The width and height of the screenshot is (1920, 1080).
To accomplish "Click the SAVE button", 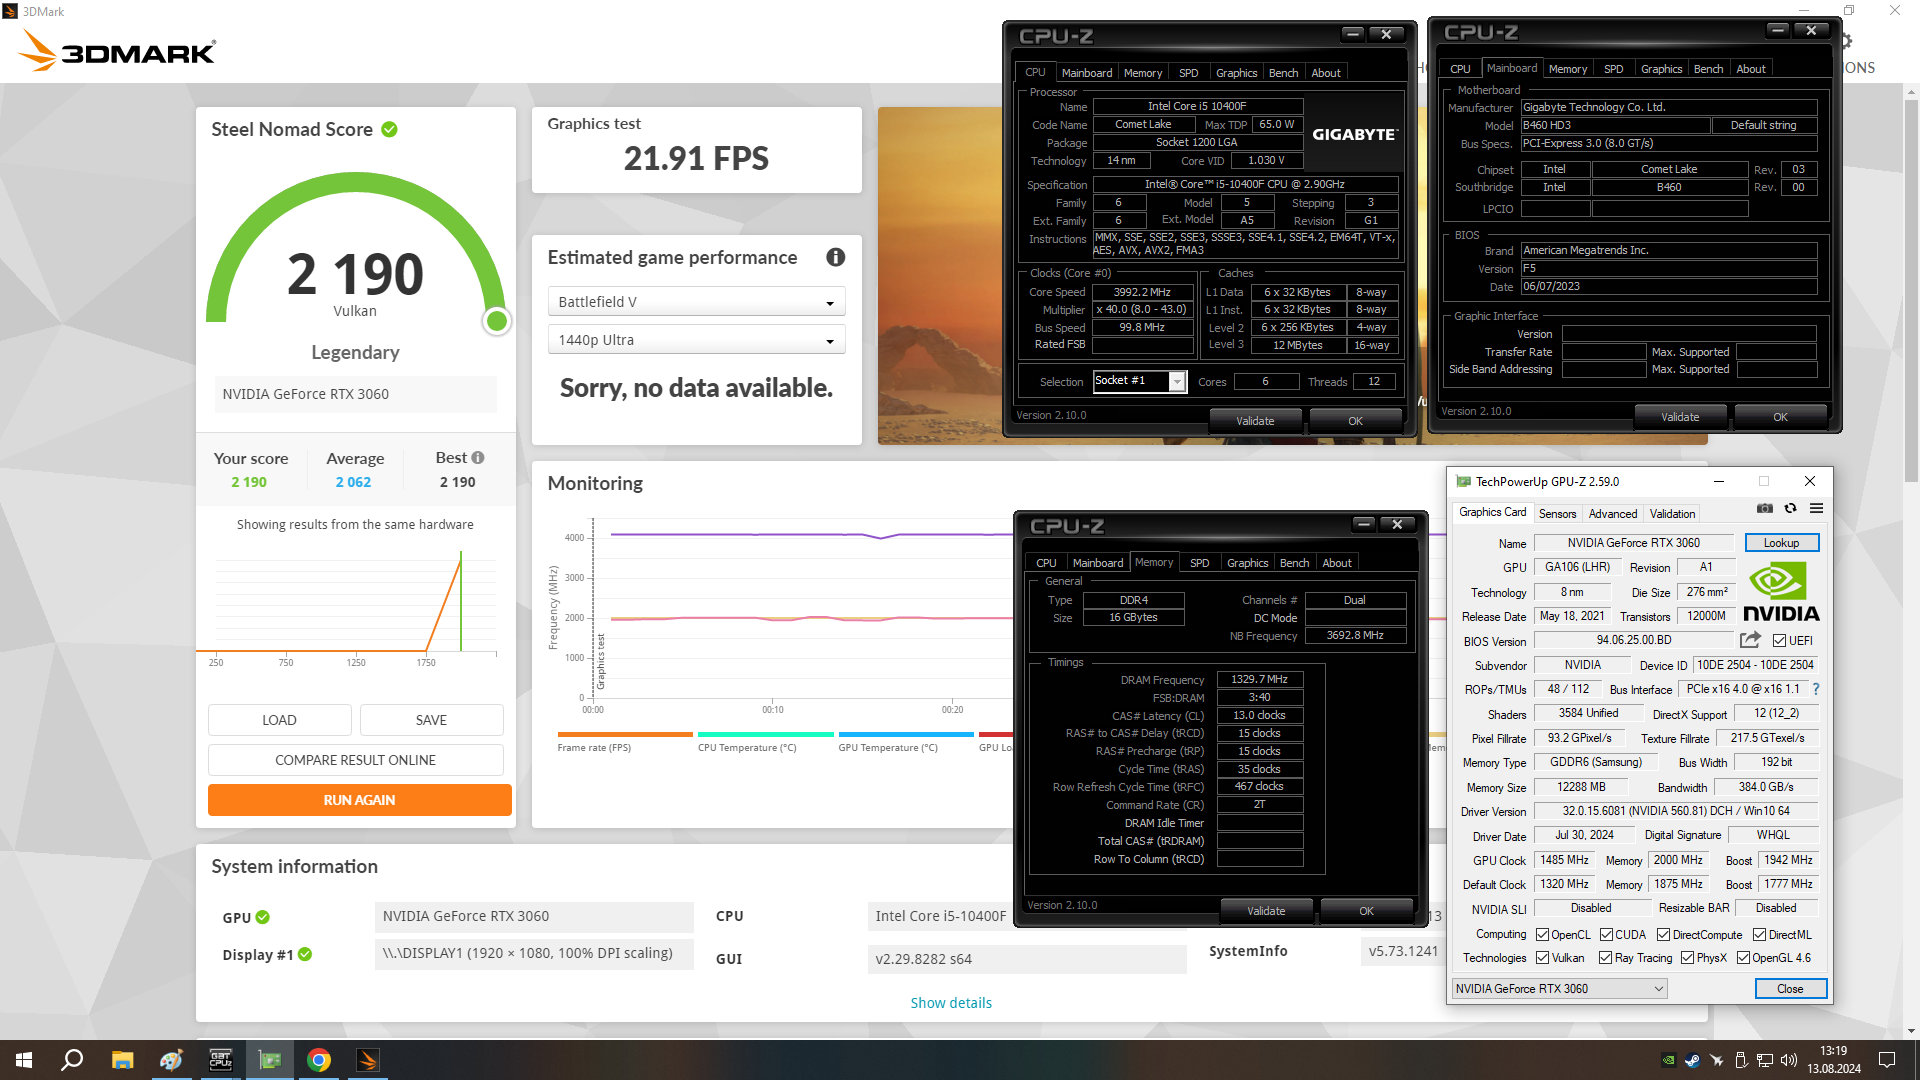I will pos(431,720).
